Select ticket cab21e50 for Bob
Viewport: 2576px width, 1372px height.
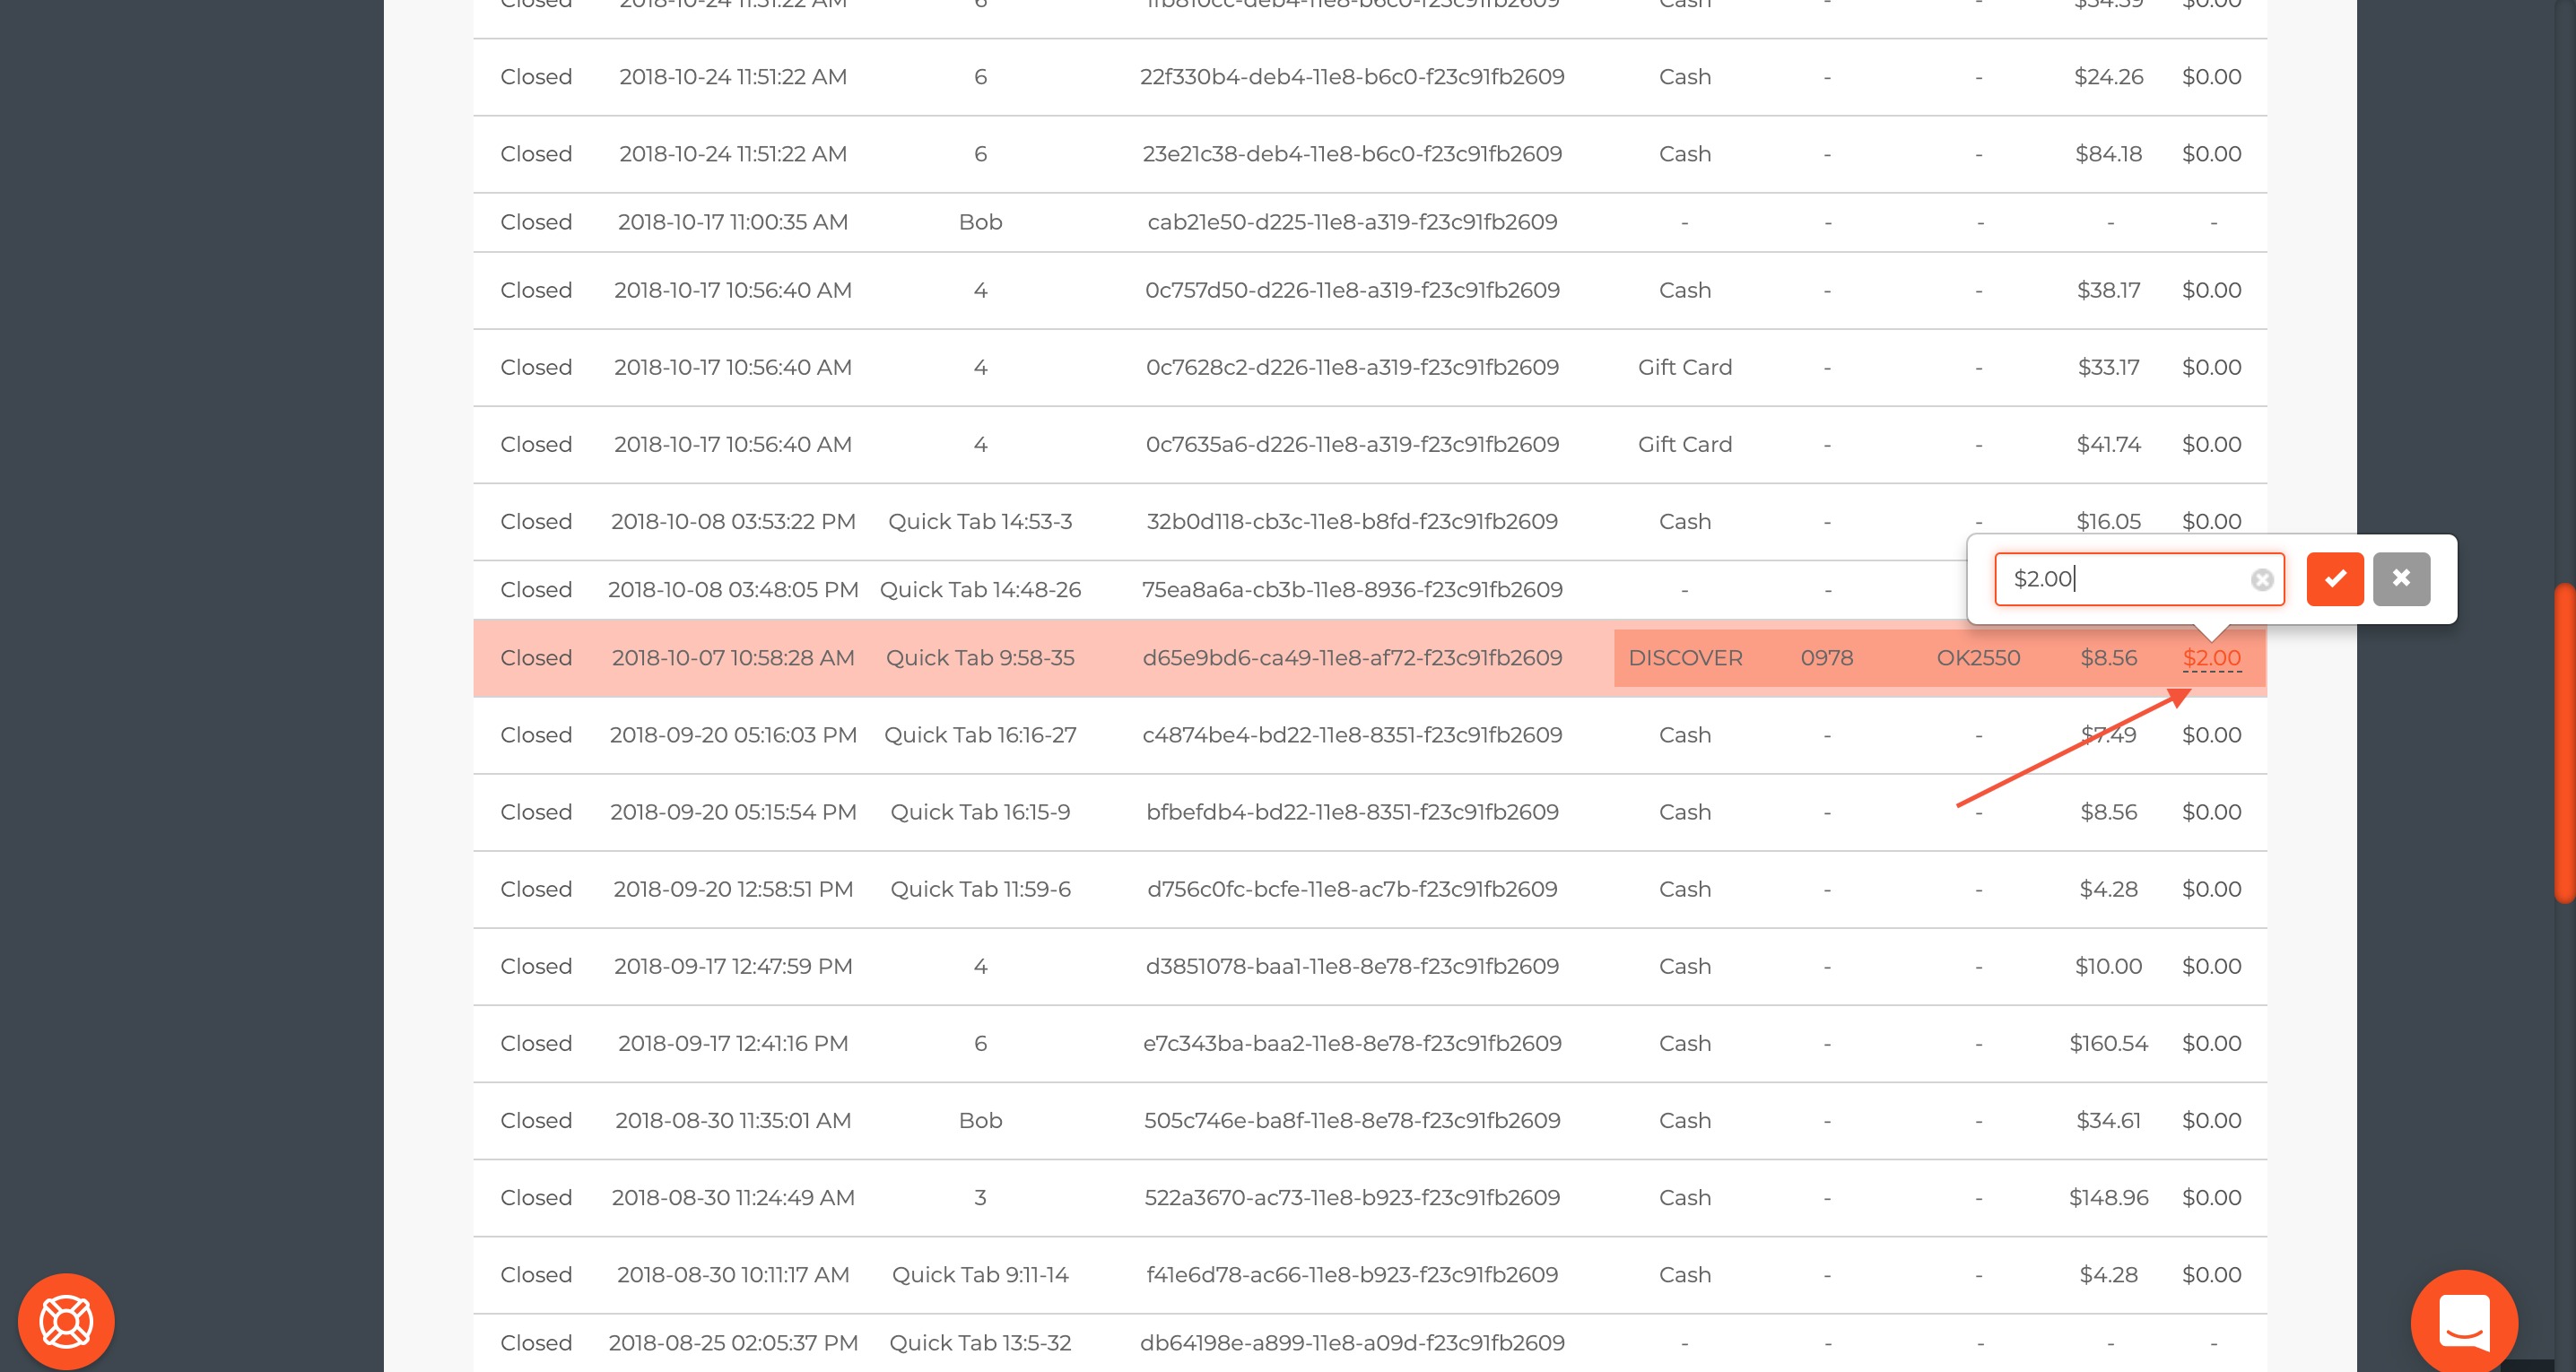1351,222
